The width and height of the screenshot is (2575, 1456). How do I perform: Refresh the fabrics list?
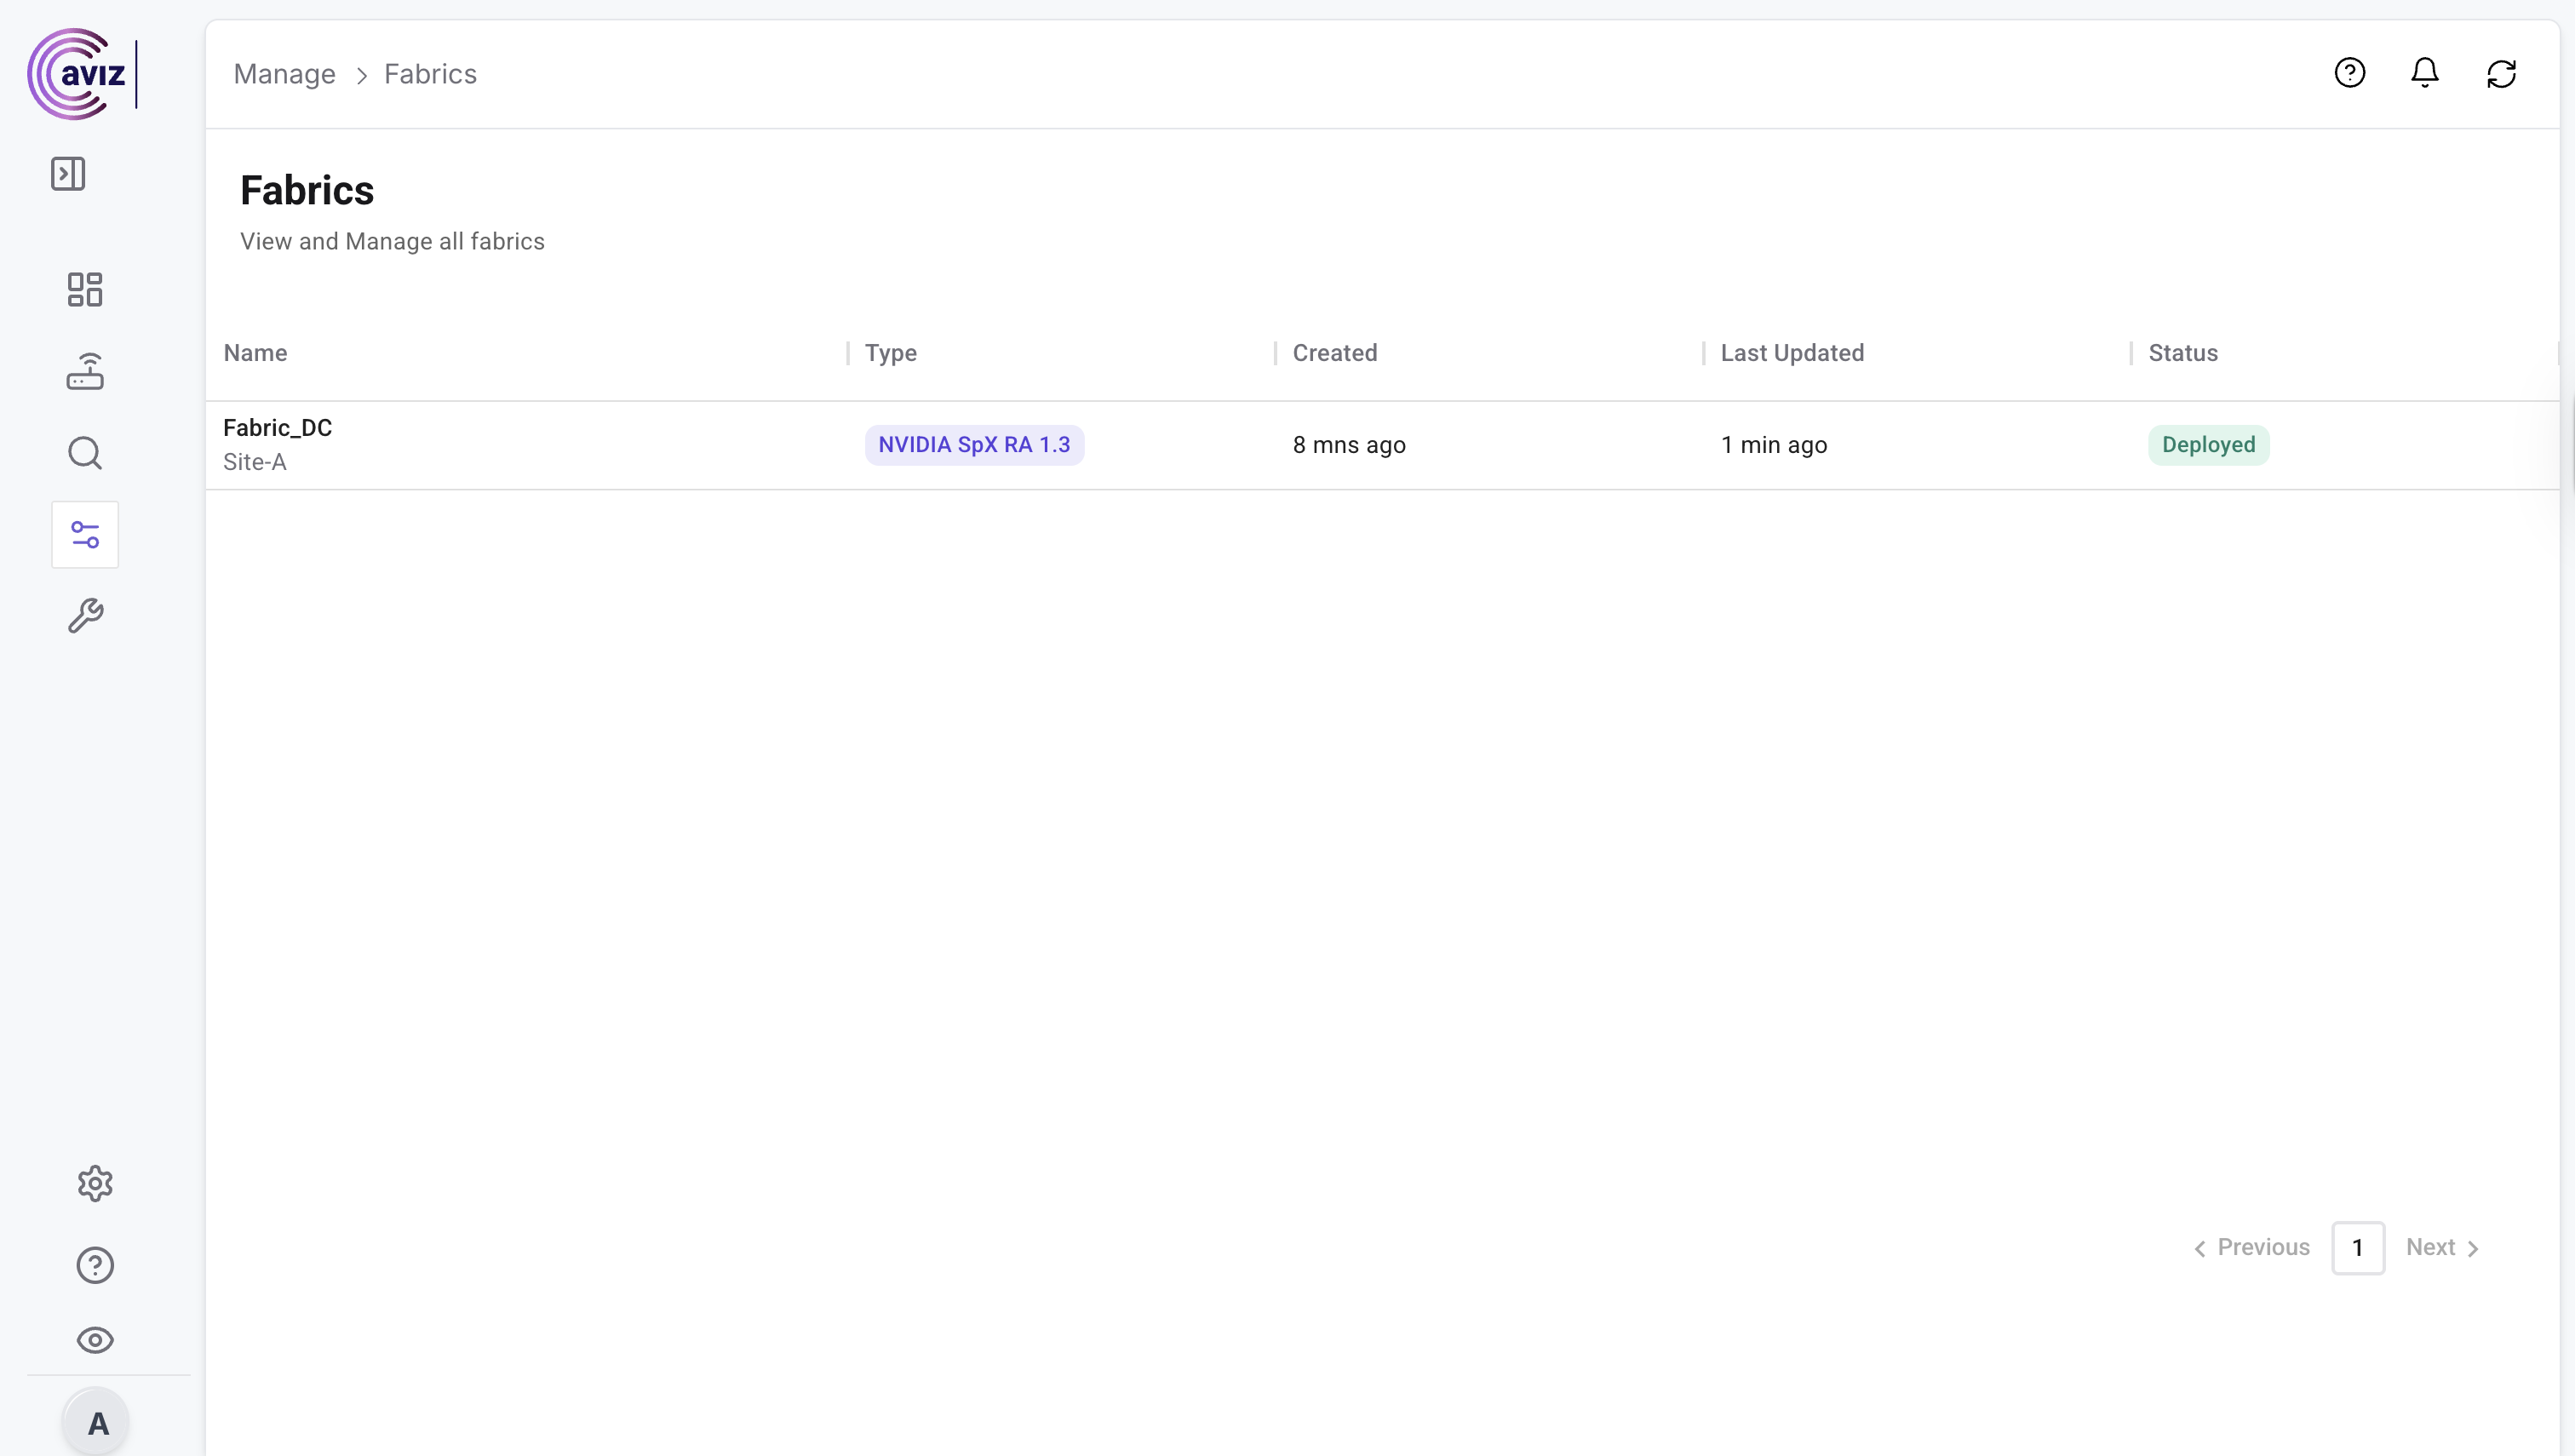[x=2501, y=73]
